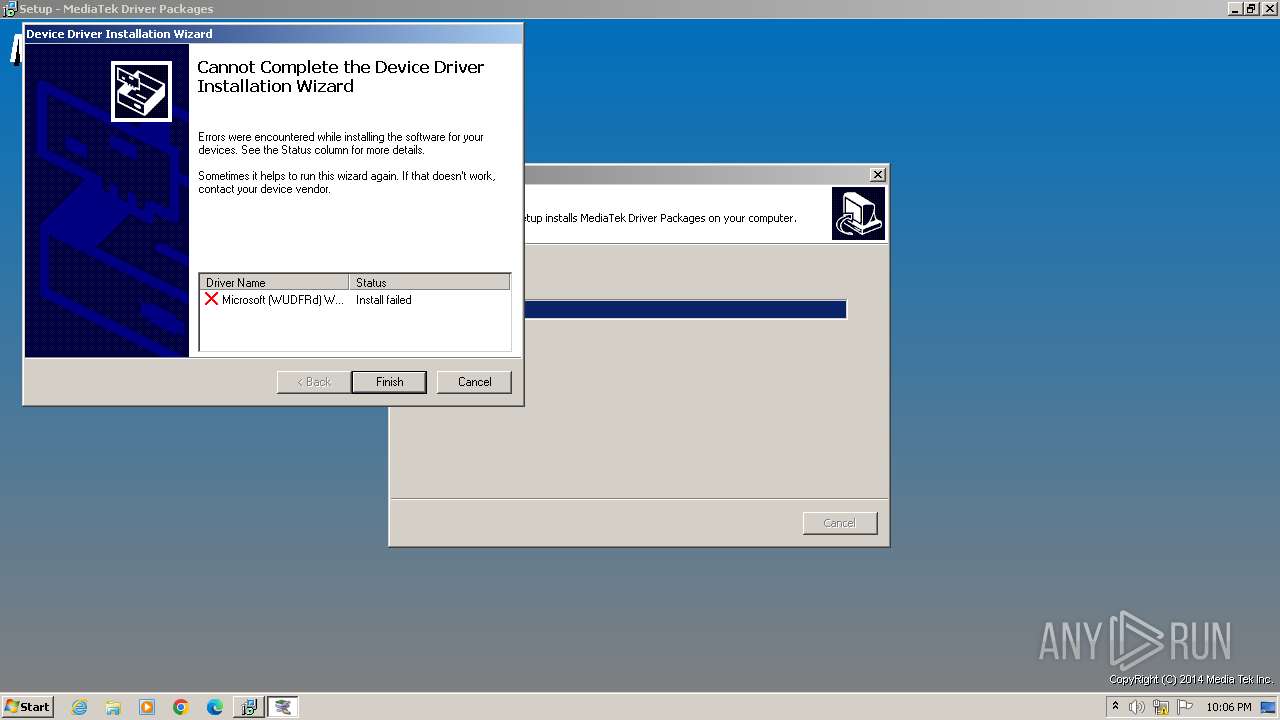Image resolution: width=1280 pixels, height=720 pixels.
Task: Click the Device Driver Installation Wizard title bar
Action: (272, 34)
